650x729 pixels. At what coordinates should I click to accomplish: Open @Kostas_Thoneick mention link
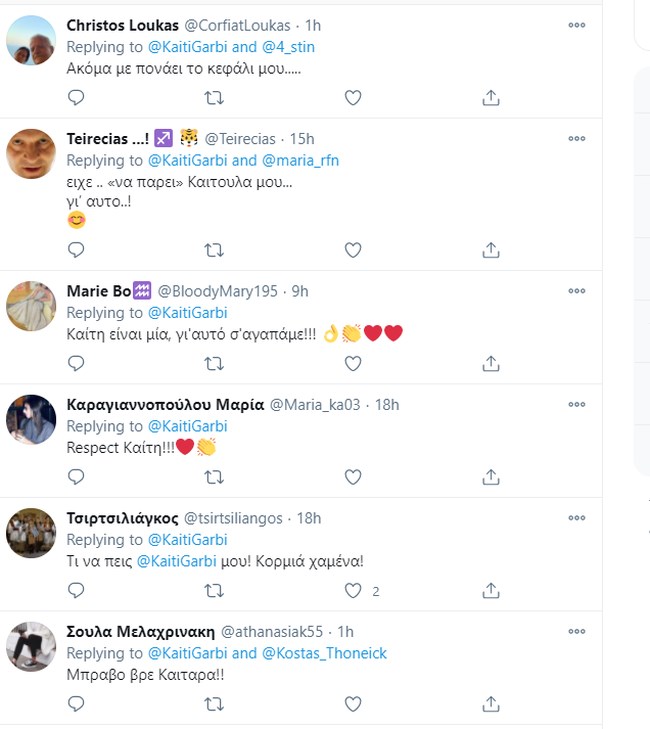pyautogui.click(x=324, y=653)
